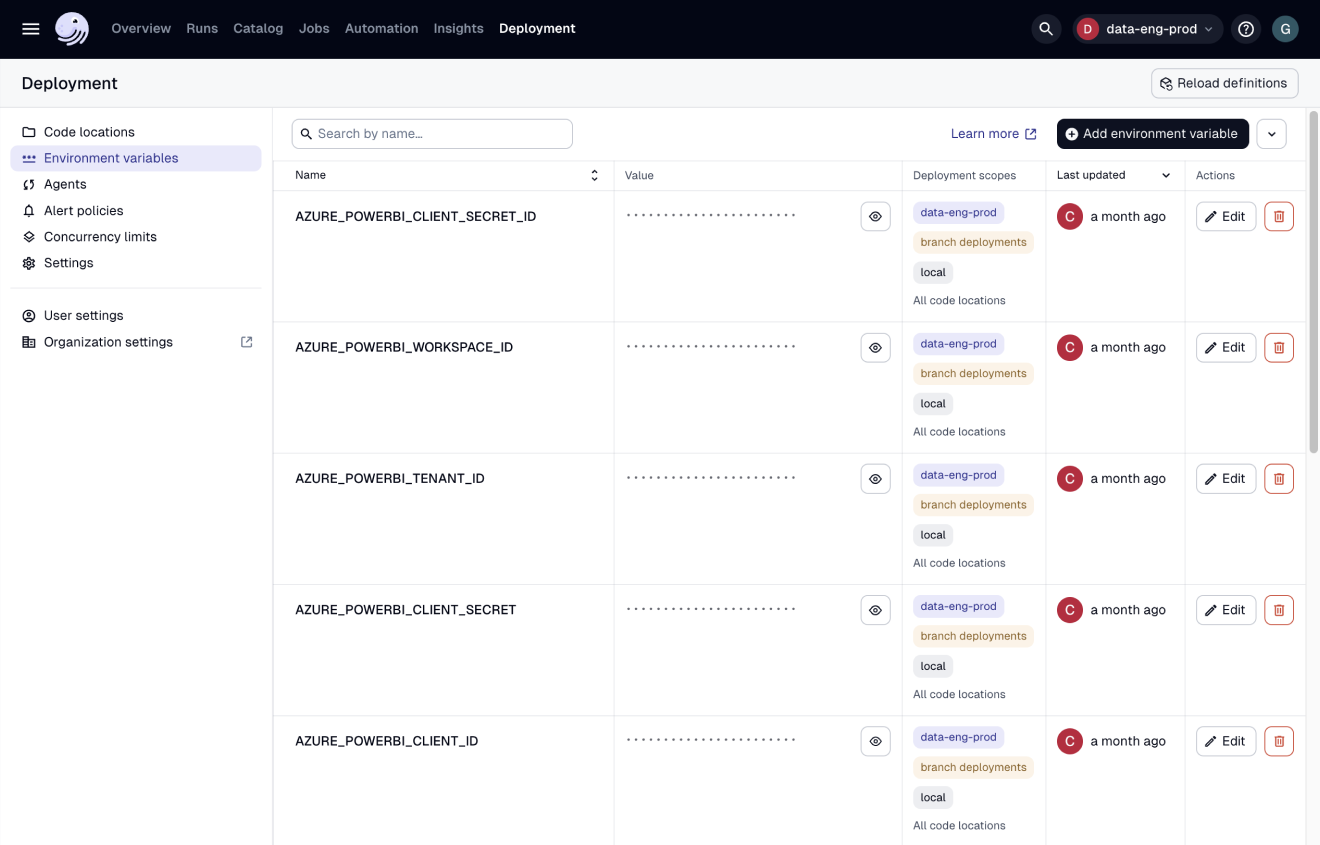Open the Insights section
This screenshot has height=845, width=1320.
point(458,28)
